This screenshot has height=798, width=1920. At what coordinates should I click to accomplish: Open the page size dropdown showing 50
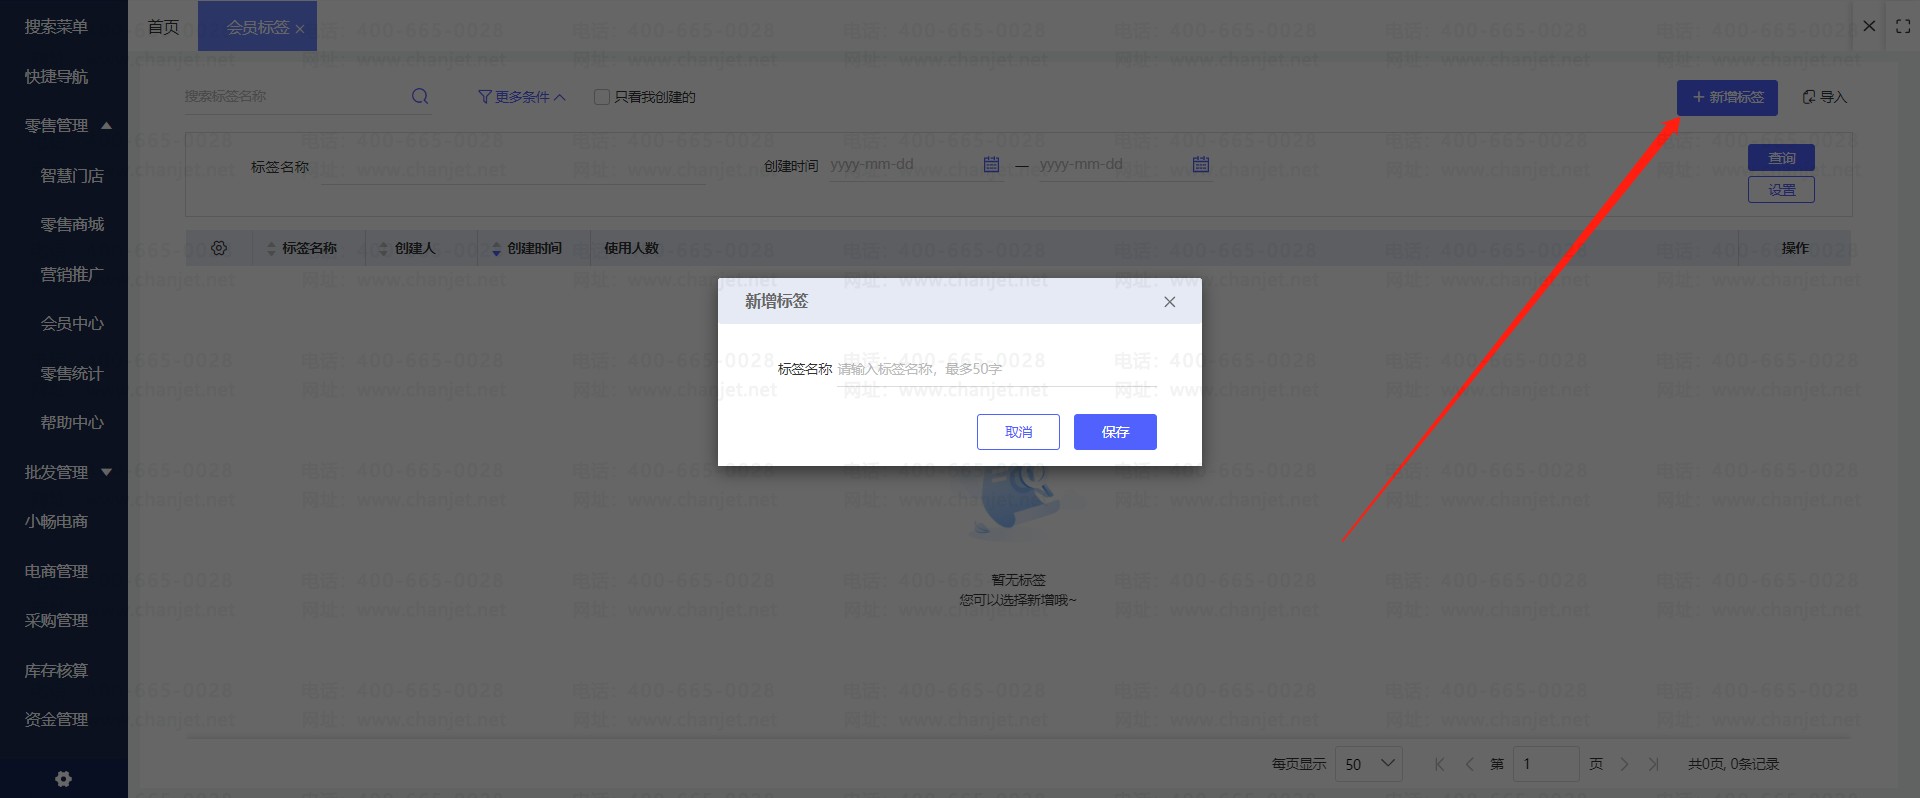tap(1368, 764)
